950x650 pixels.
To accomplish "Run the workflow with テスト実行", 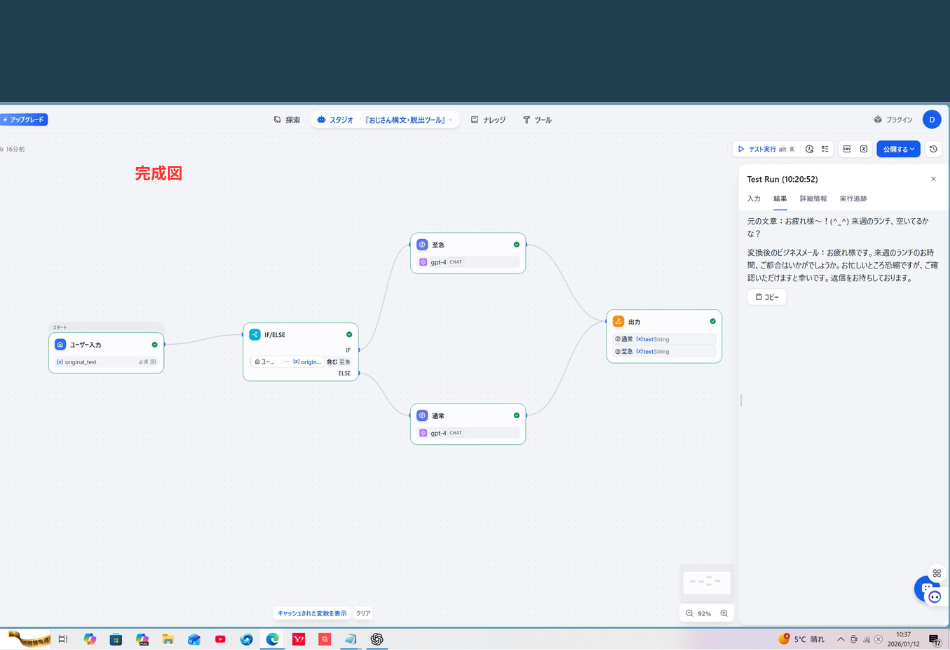I will pyautogui.click(x=765, y=148).
